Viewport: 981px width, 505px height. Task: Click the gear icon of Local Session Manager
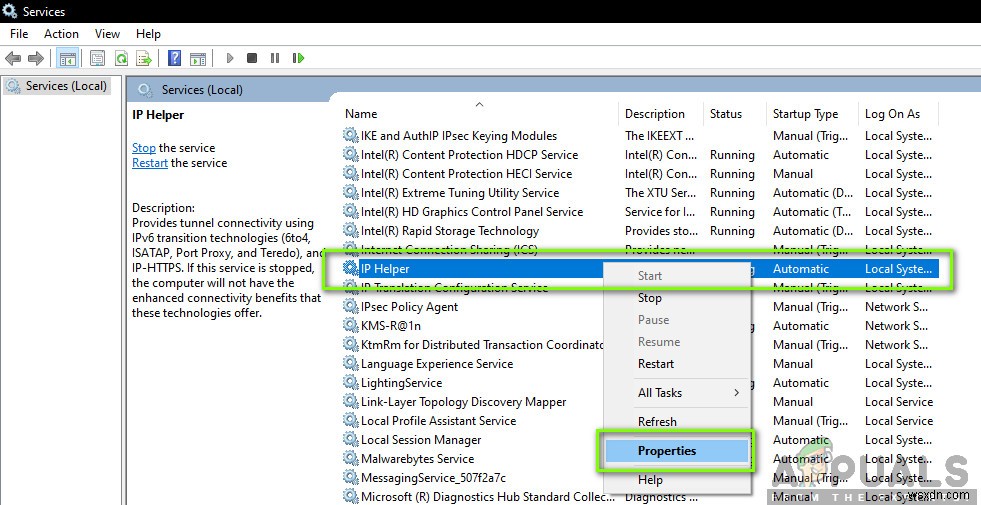[x=350, y=439]
